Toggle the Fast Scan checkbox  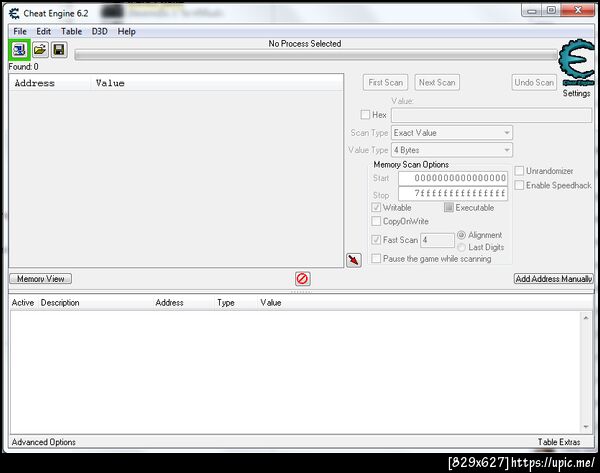[x=376, y=240]
